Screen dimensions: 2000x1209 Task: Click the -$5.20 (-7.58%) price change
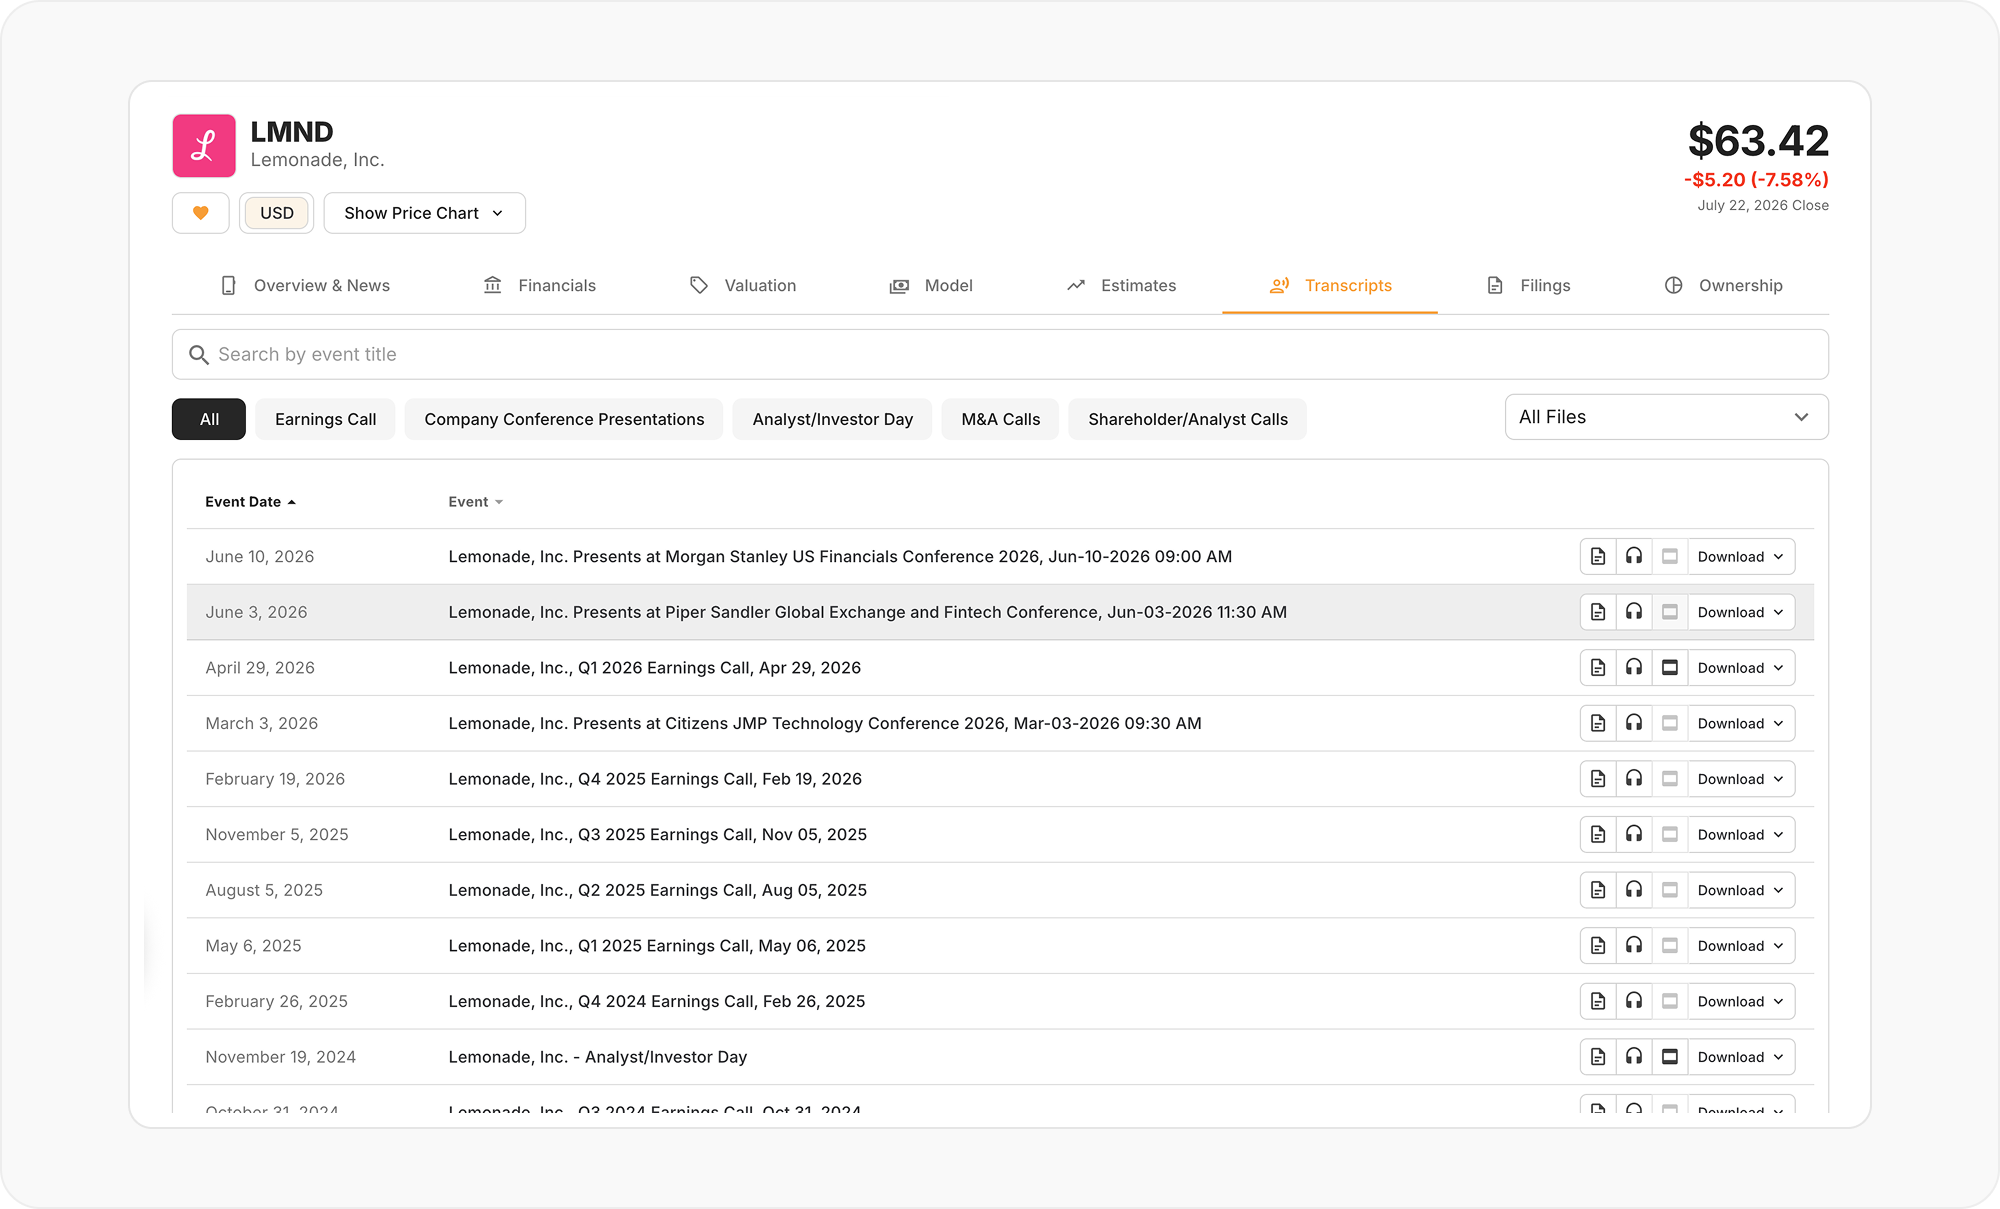[x=1756, y=180]
